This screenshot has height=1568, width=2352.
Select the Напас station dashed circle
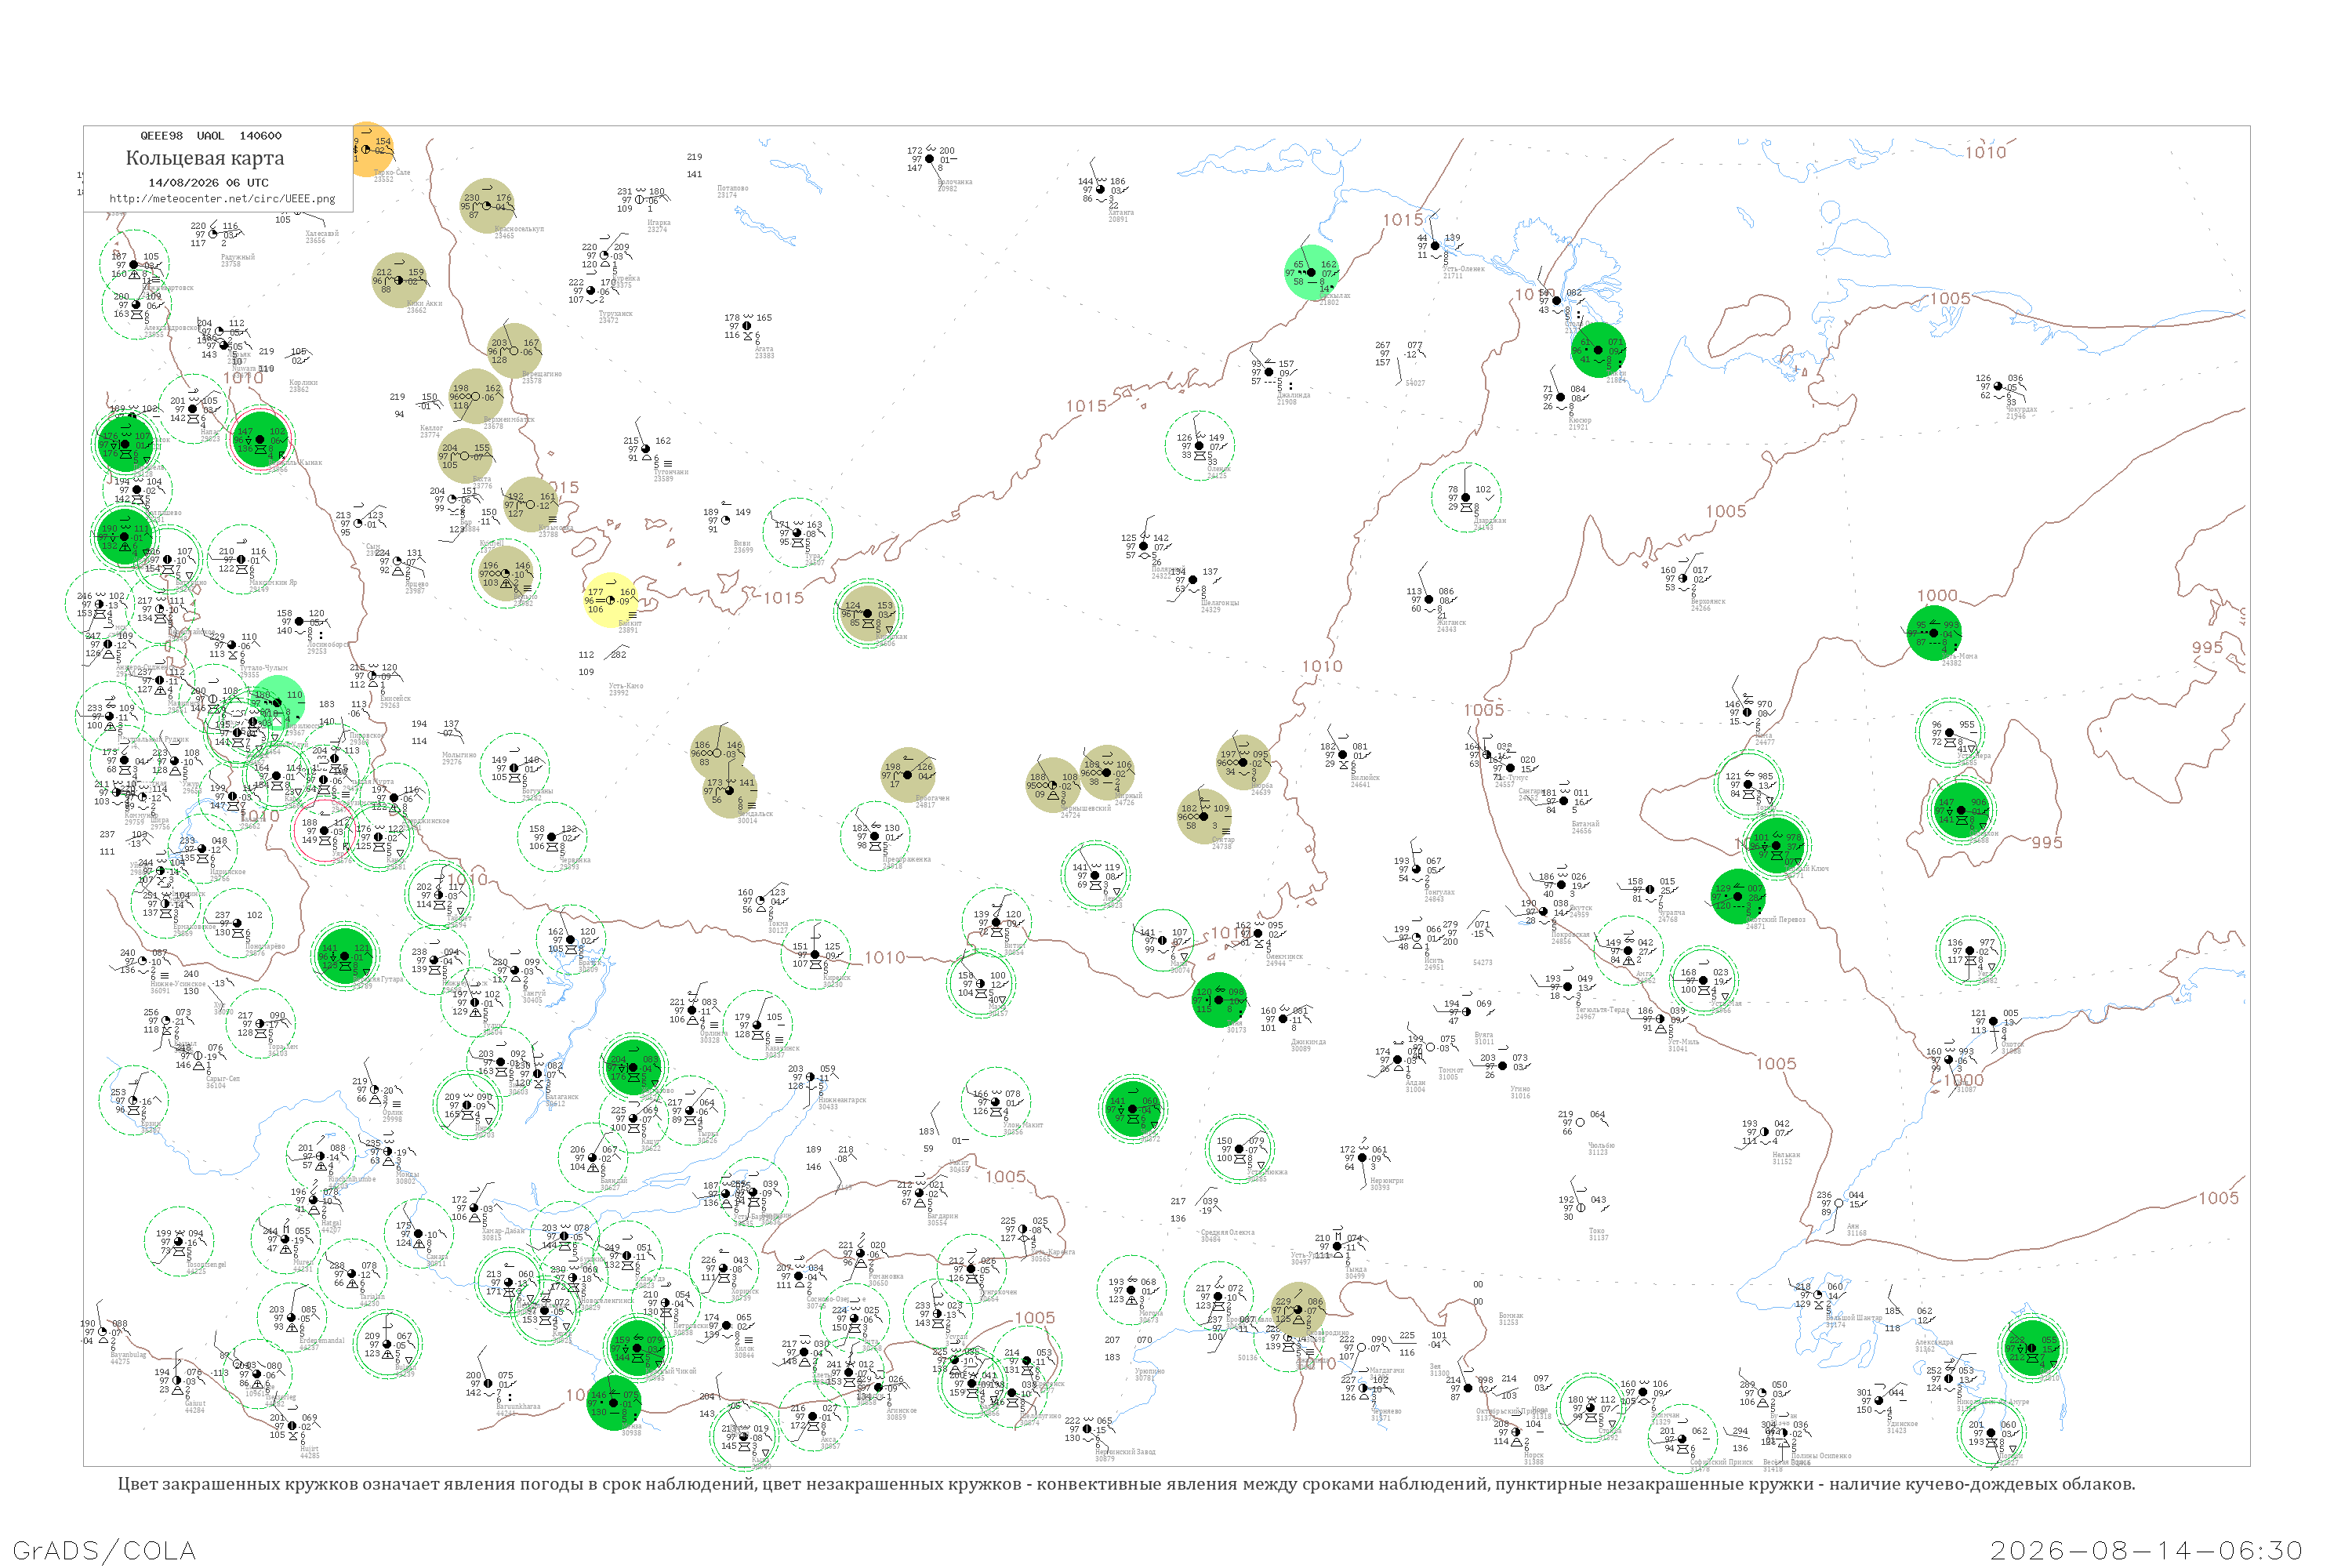pyautogui.click(x=193, y=409)
